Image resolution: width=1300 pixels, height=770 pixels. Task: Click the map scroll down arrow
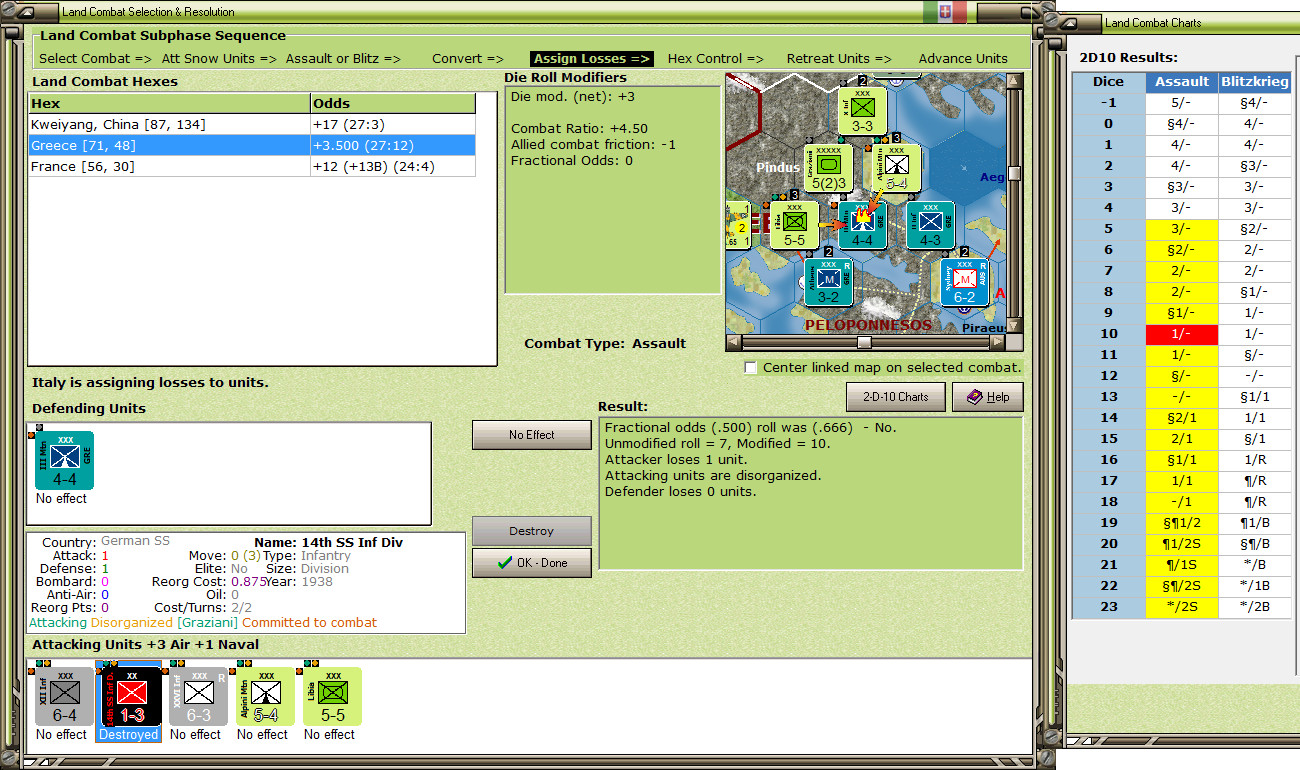[x=1015, y=326]
